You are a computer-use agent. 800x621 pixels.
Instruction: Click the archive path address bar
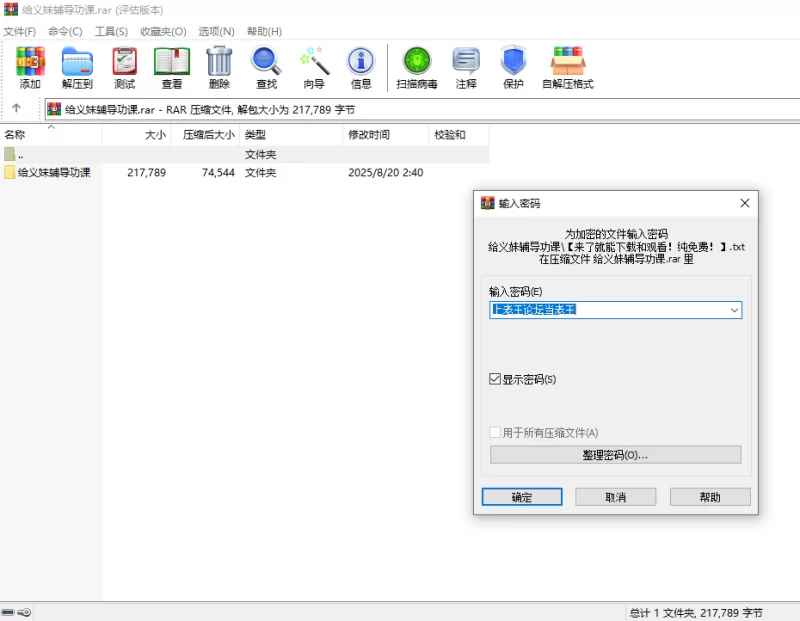(x=422, y=109)
